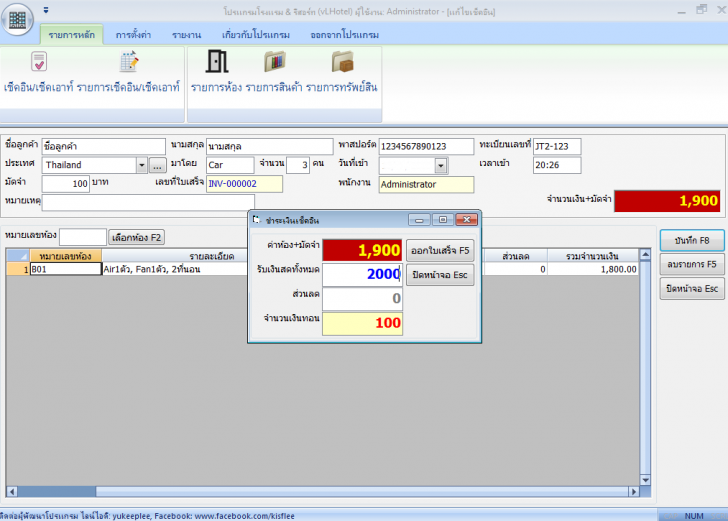This screenshot has width=728, height=521.
Task: Expand the Thailand country dropdown
Action: (x=142, y=165)
